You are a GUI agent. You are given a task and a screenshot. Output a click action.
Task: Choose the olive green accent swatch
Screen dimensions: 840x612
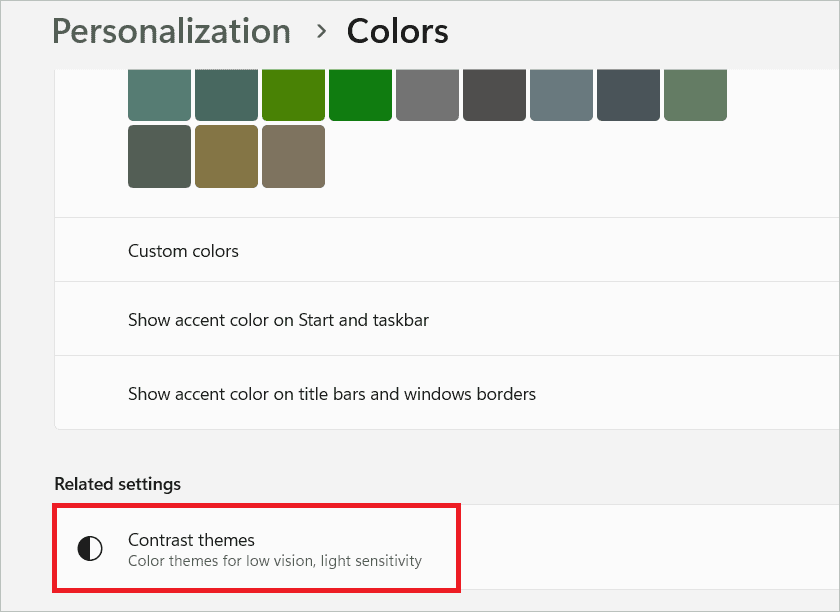(x=294, y=95)
